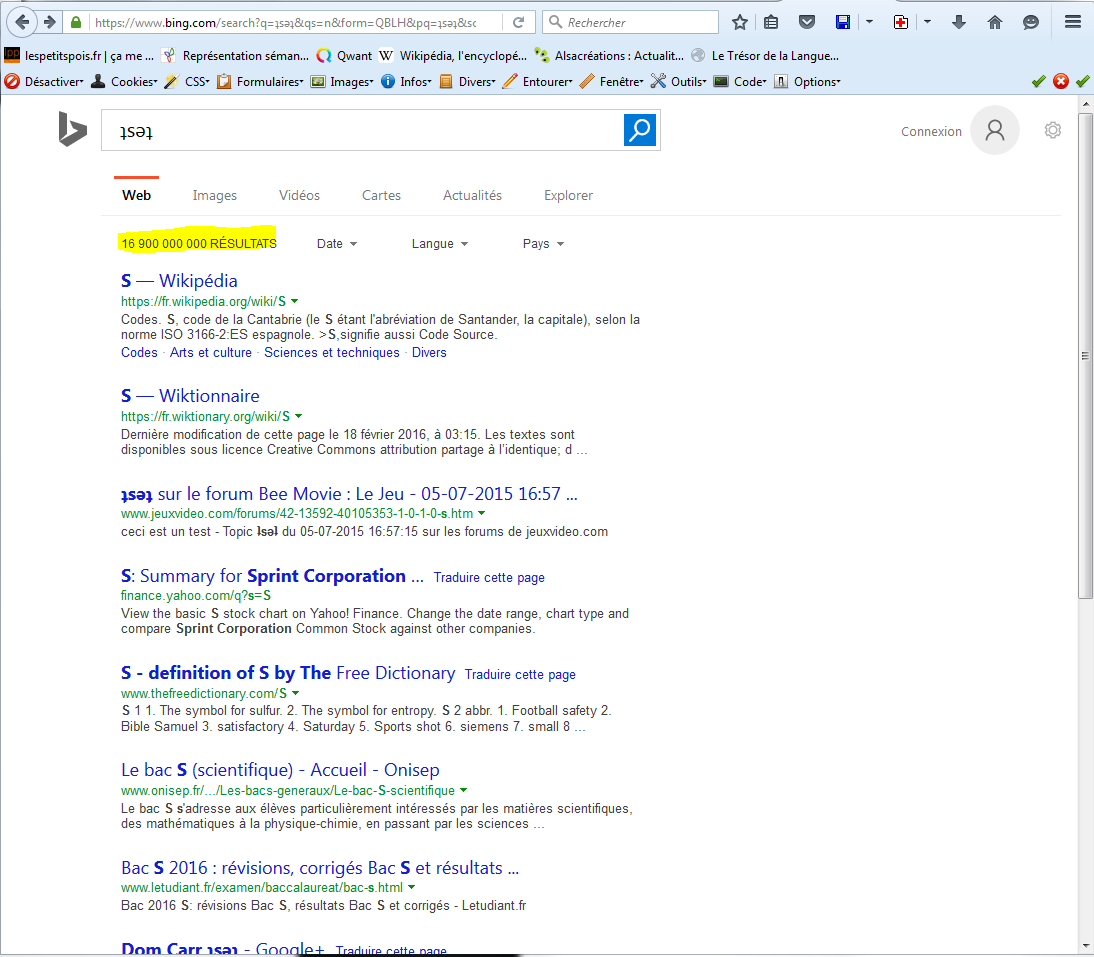
Task: Open the Firefox hamburger menu
Action: [1072, 22]
